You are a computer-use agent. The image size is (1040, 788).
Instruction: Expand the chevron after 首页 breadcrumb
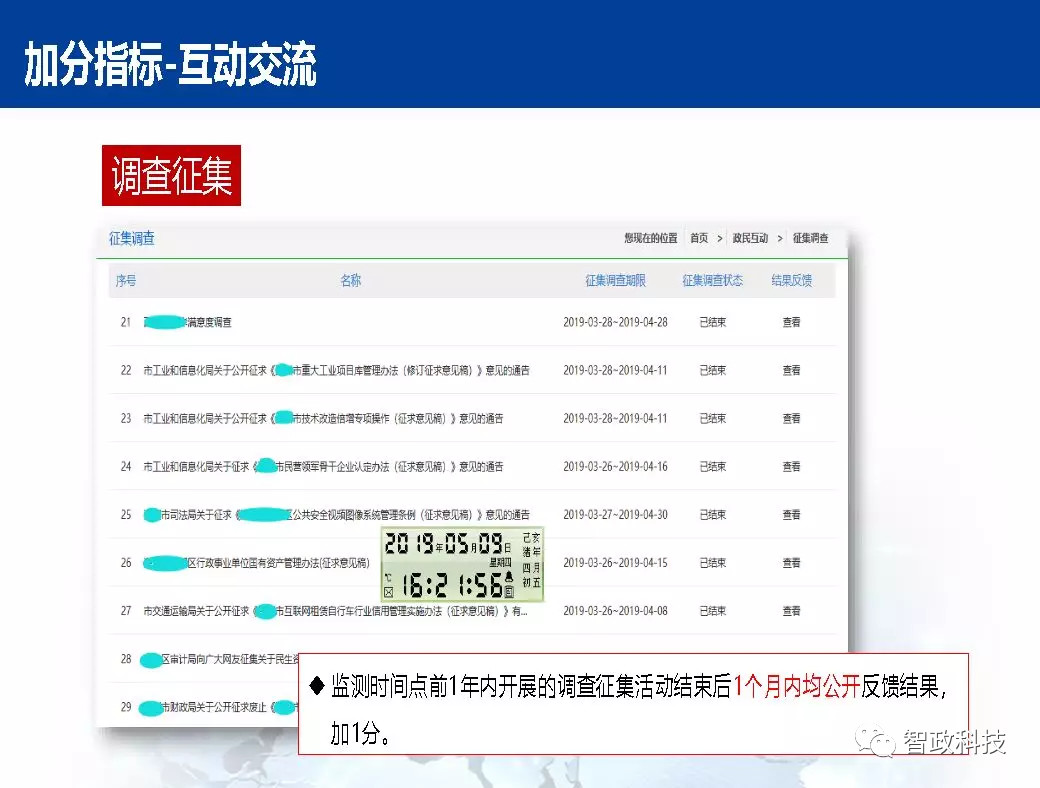721,238
